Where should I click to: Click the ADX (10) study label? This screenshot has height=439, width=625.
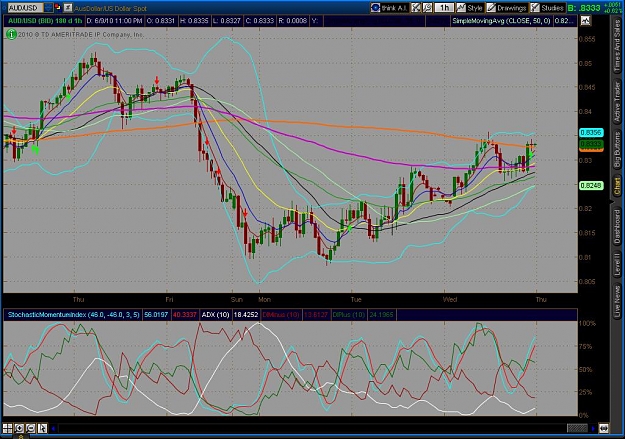[215, 315]
